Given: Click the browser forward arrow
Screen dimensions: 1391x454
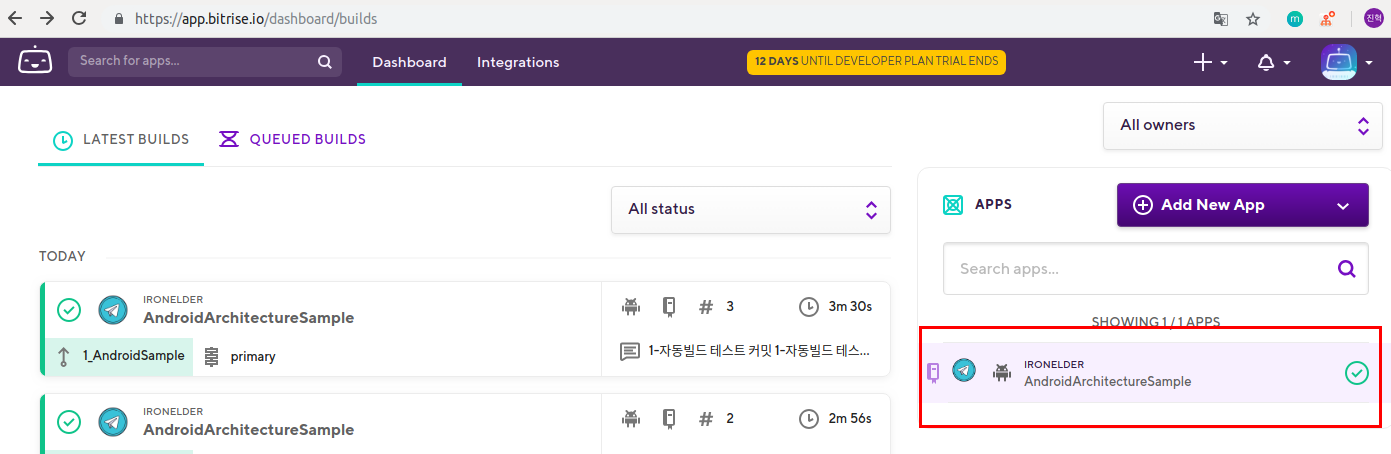Looking at the screenshot, I should coord(47,18).
